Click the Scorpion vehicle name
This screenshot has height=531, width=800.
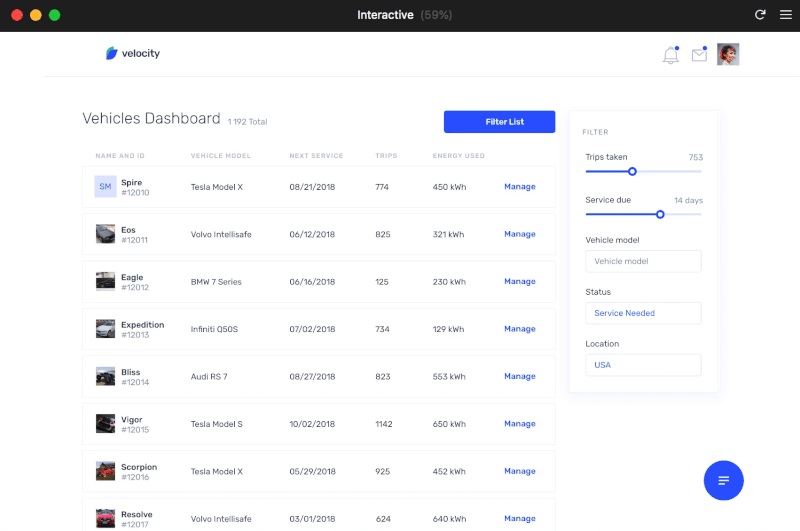[139, 467]
